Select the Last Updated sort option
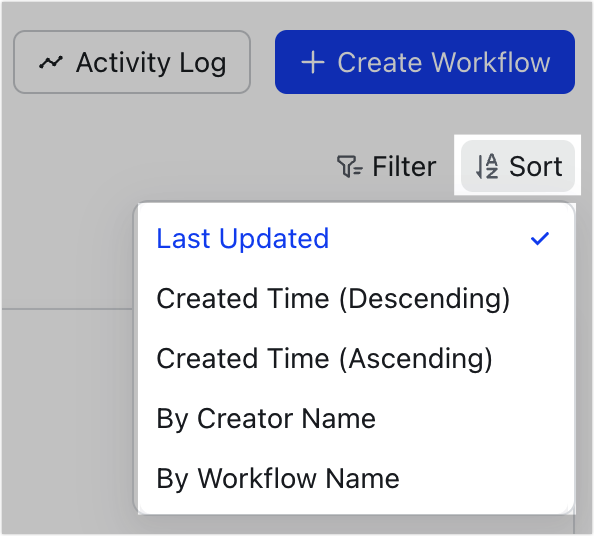This screenshot has width=594, height=536. coord(356,239)
